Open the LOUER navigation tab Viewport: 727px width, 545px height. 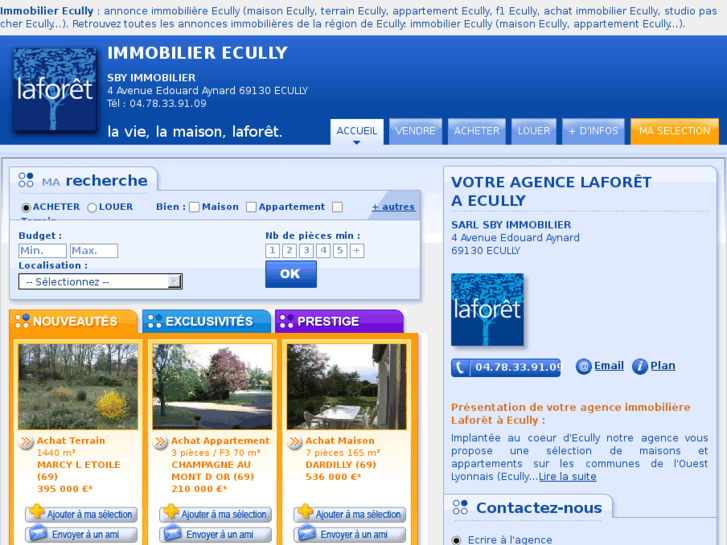click(x=534, y=131)
